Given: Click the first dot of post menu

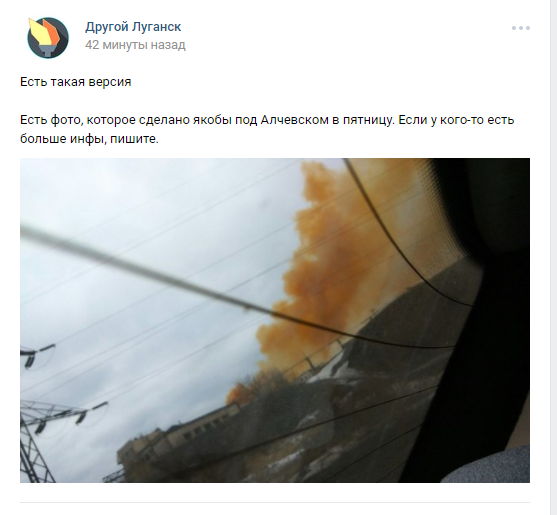Looking at the screenshot, I should coord(514,28).
